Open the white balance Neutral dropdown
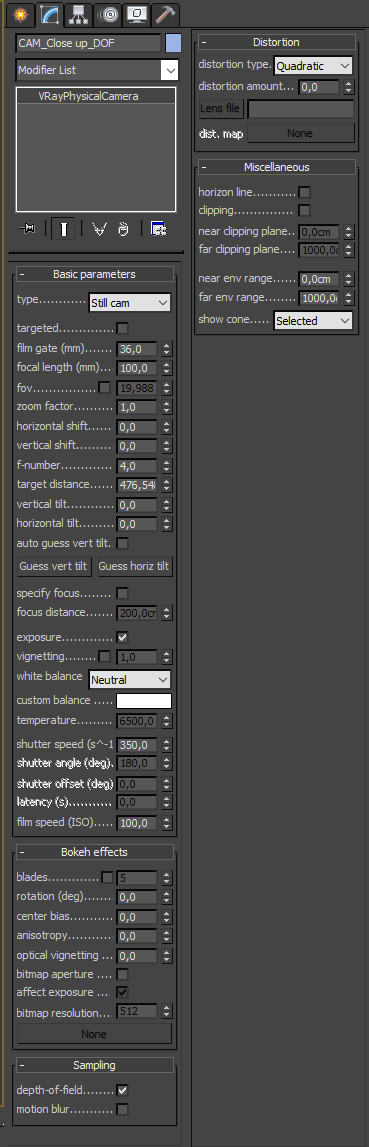Image resolution: width=369 pixels, height=1147 pixels. click(x=130, y=680)
